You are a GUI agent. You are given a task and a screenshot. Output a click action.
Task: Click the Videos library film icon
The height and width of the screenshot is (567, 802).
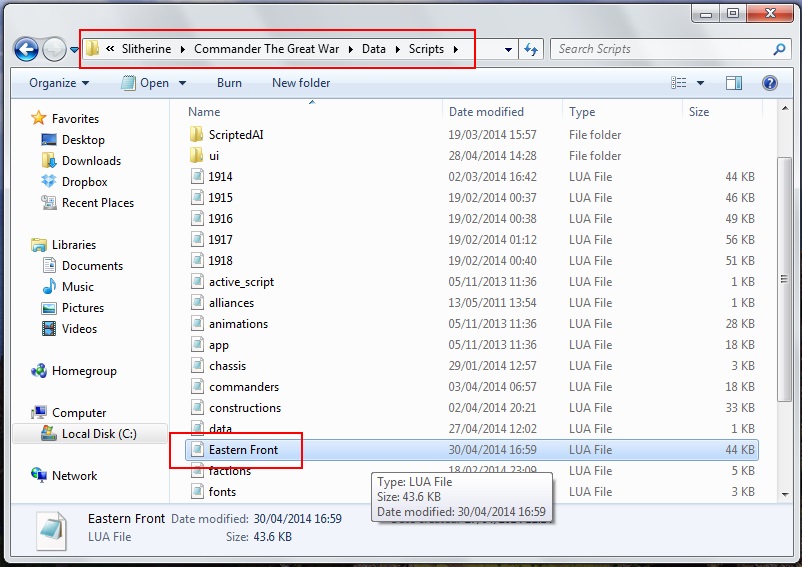click(49, 328)
